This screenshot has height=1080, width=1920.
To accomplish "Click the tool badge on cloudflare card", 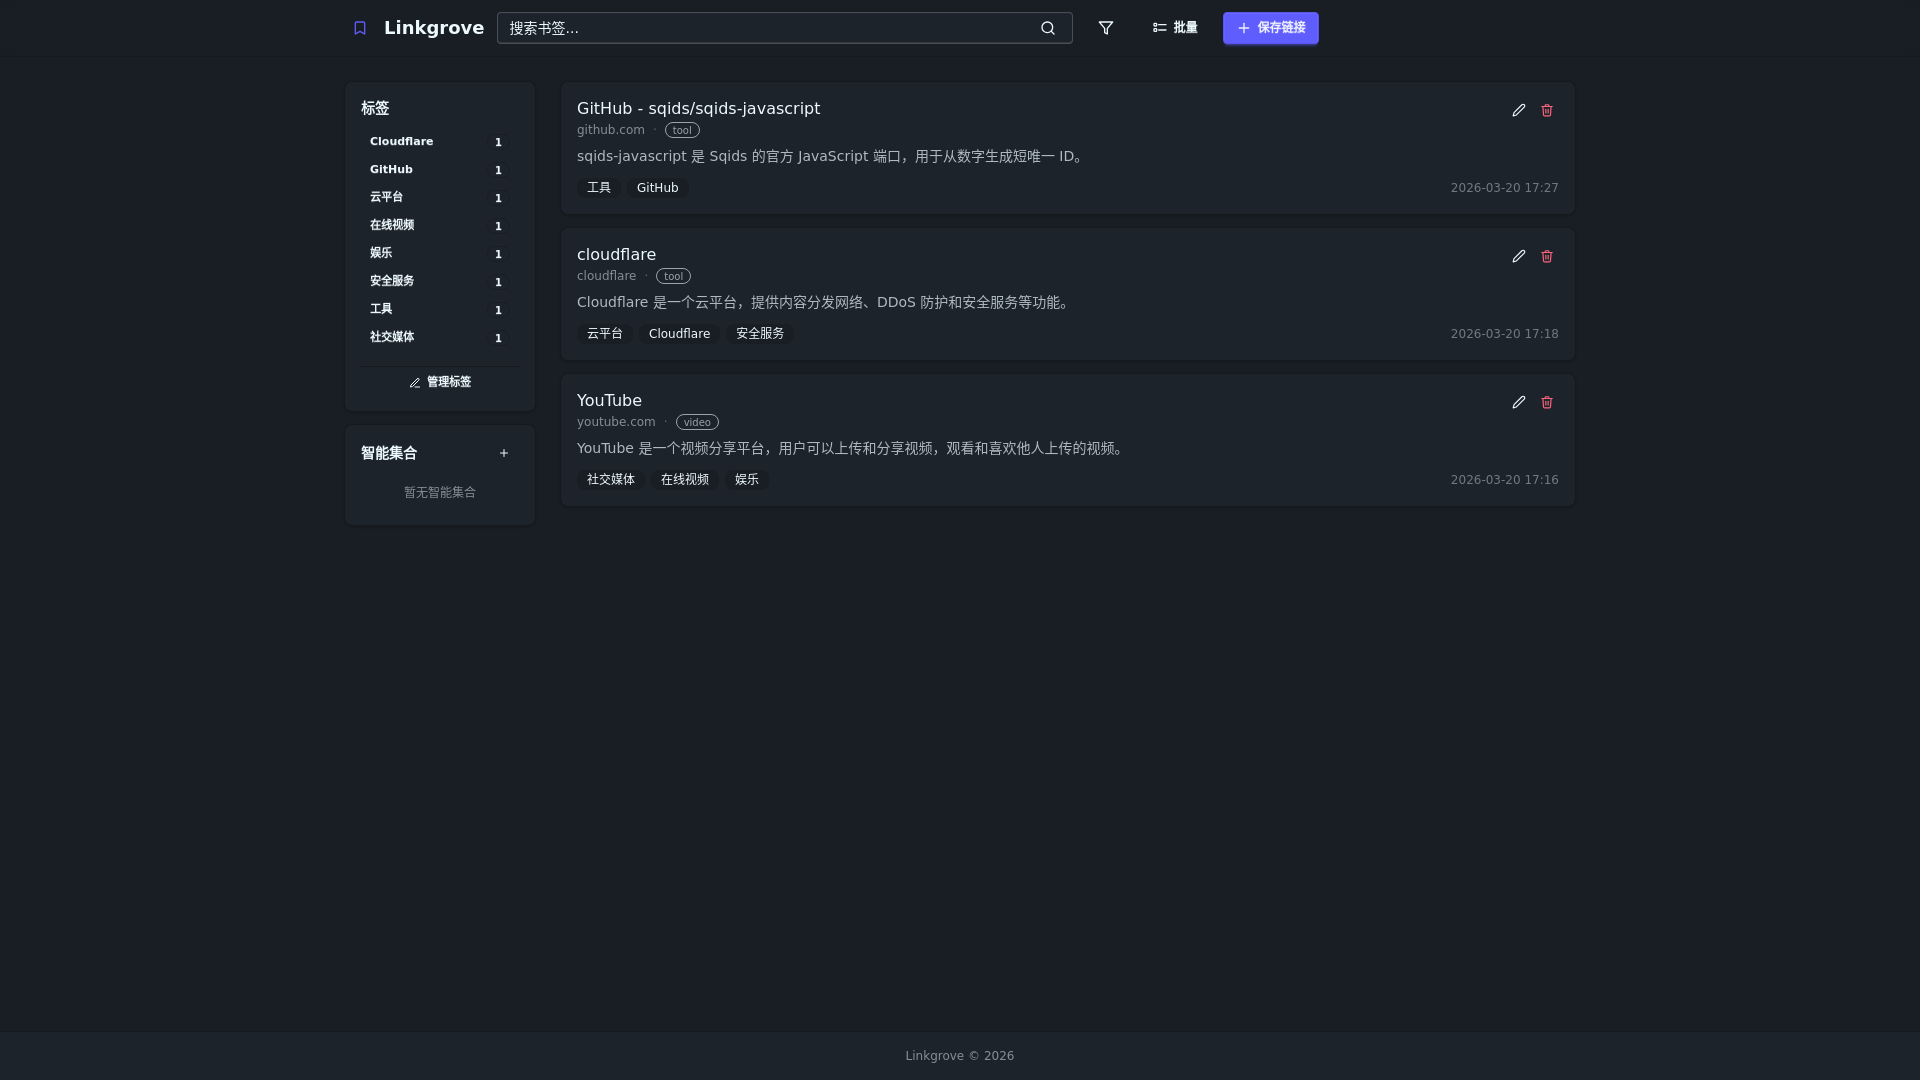I will [x=673, y=276].
